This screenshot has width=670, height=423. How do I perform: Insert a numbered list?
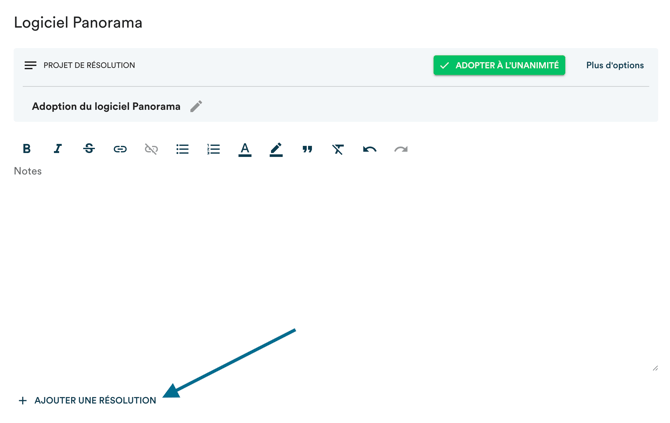click(x=213, y=149)
